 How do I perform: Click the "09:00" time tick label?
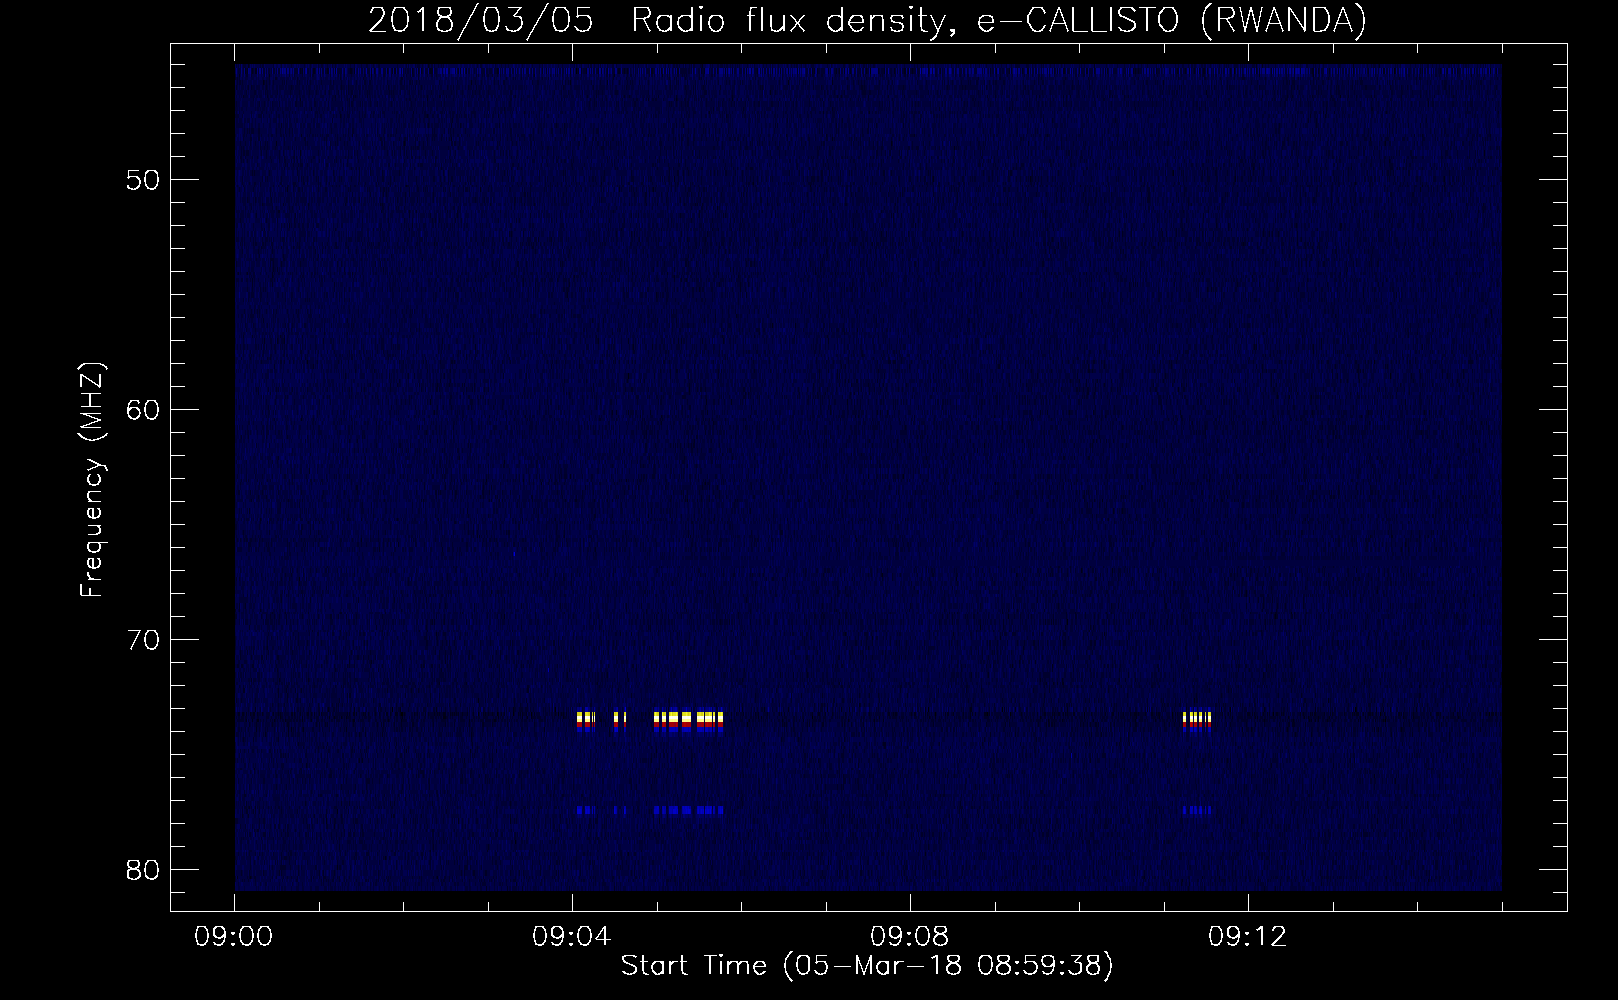pos(234,937)
